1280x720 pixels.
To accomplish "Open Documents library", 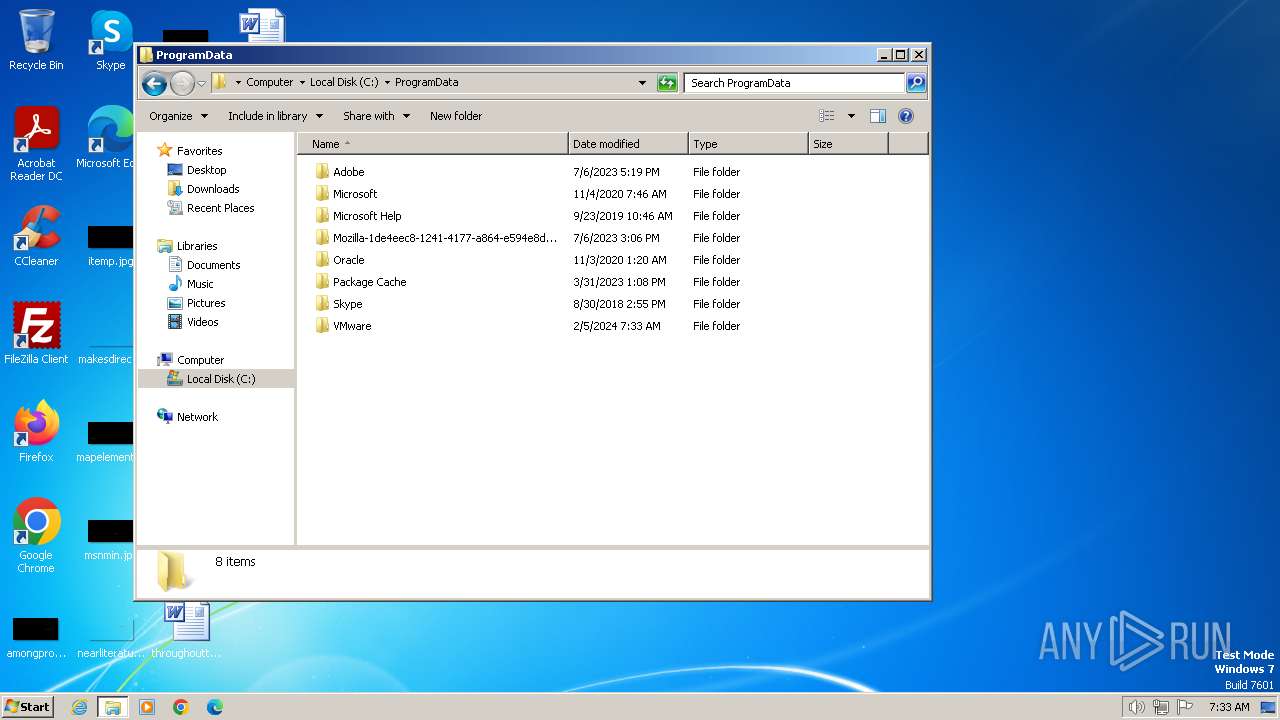I will (213, 265).
